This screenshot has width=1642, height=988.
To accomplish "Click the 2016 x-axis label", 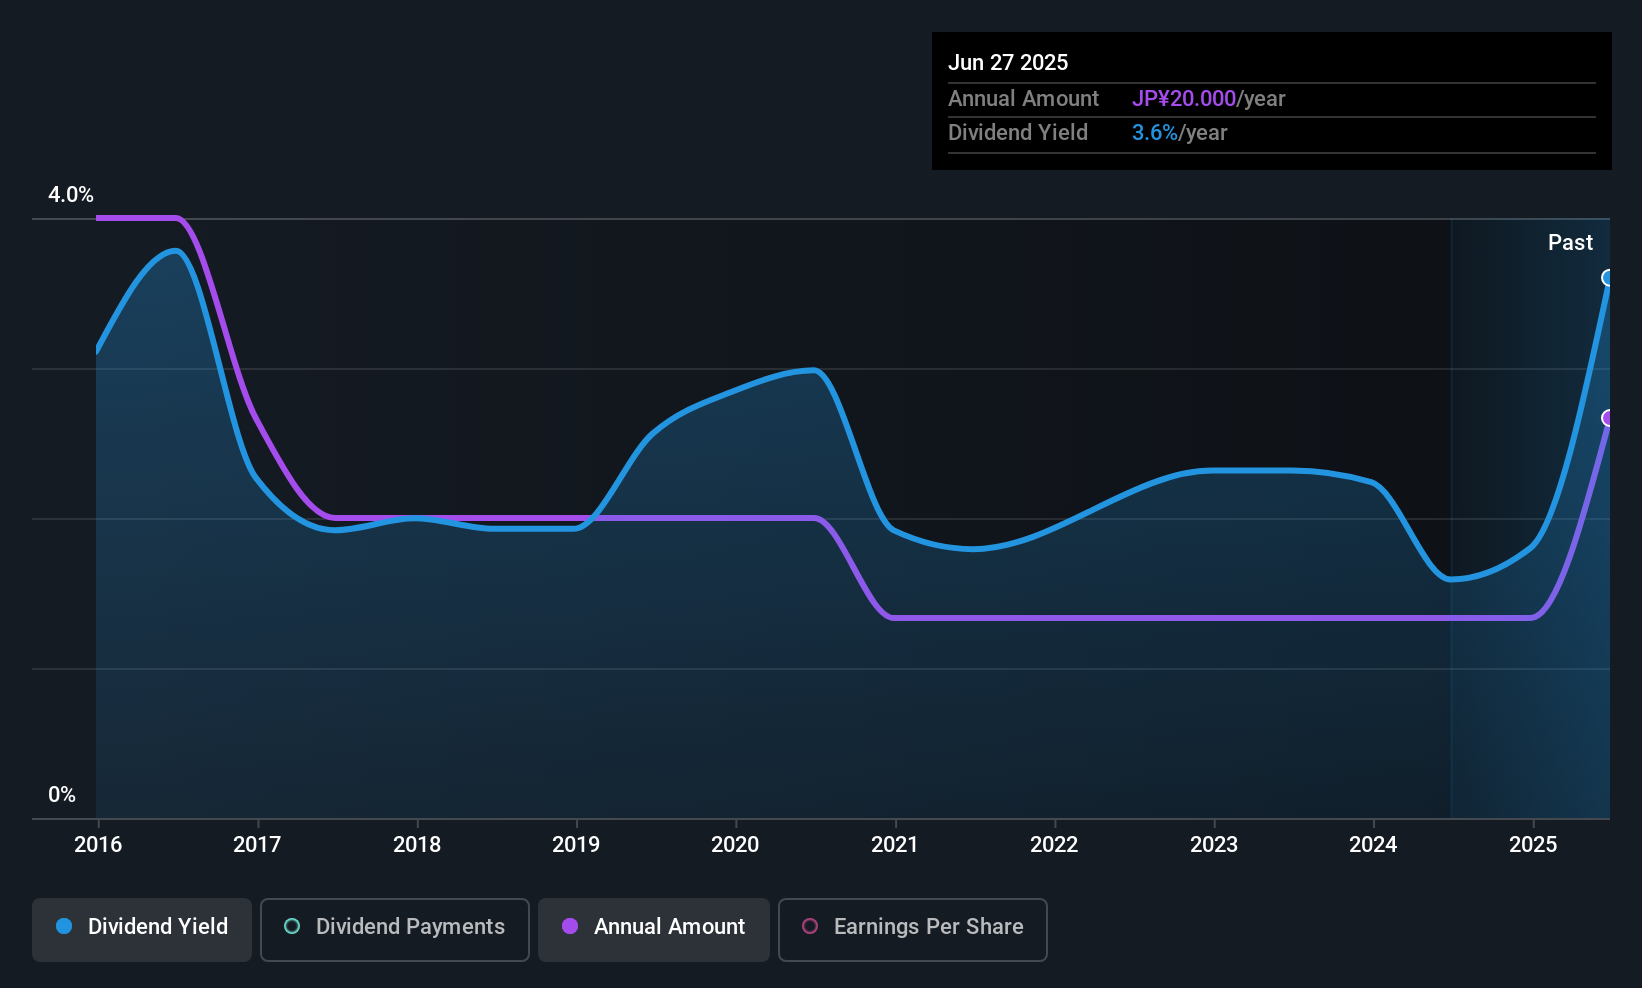I will pos(98,844).
